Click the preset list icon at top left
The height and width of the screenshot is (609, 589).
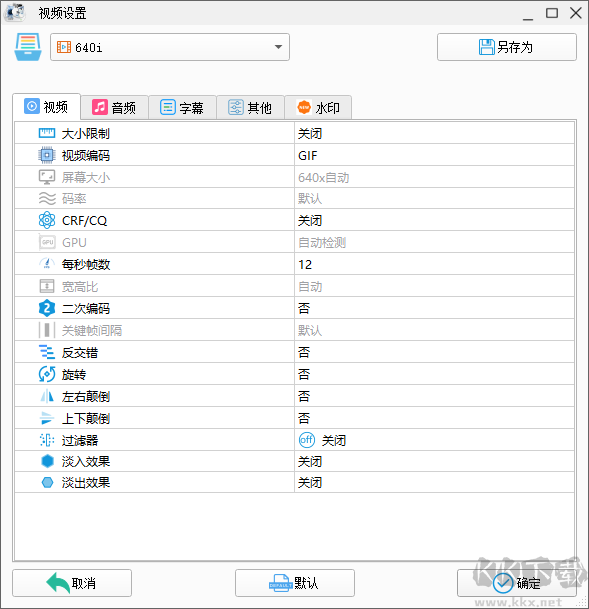pyautogui.click(x=28, y=47)
